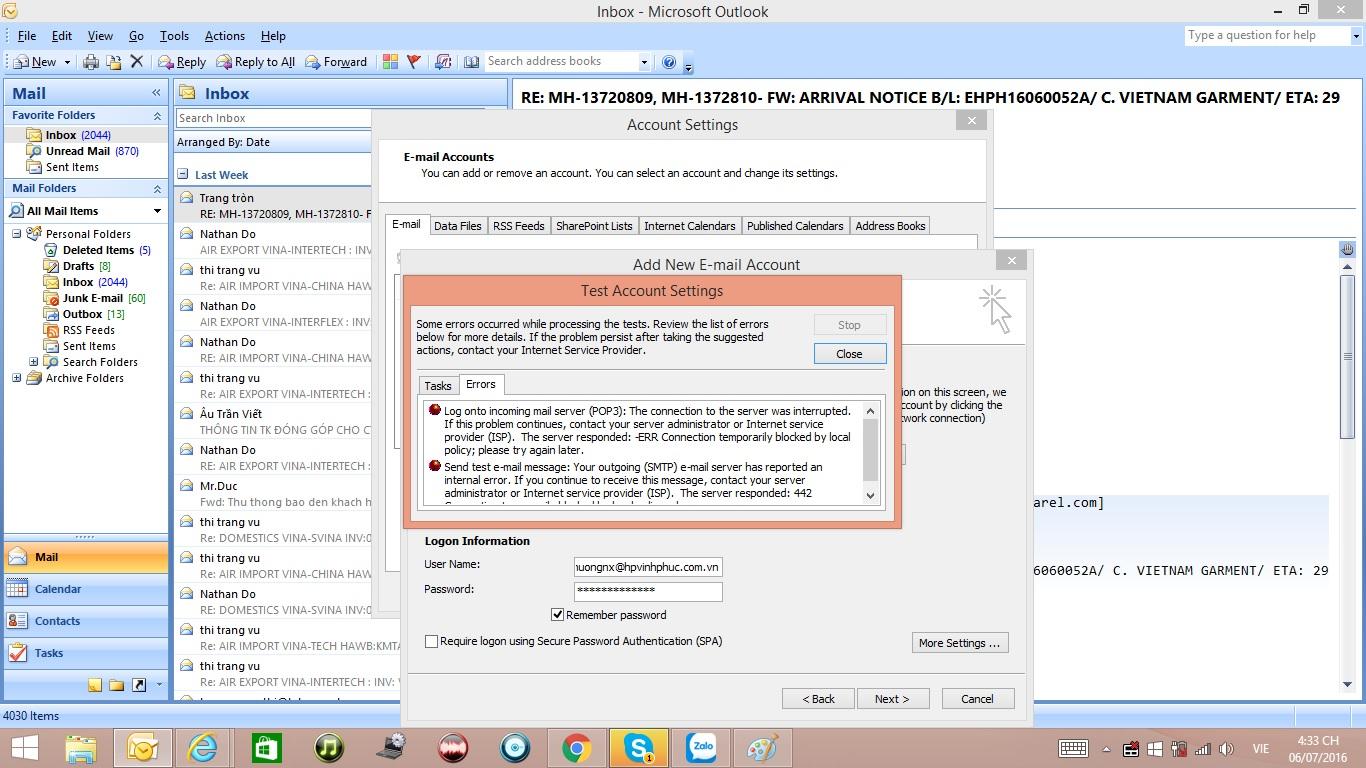Collapse the Mail Folders section
The image size is (1366, 768).
(157, 189)
